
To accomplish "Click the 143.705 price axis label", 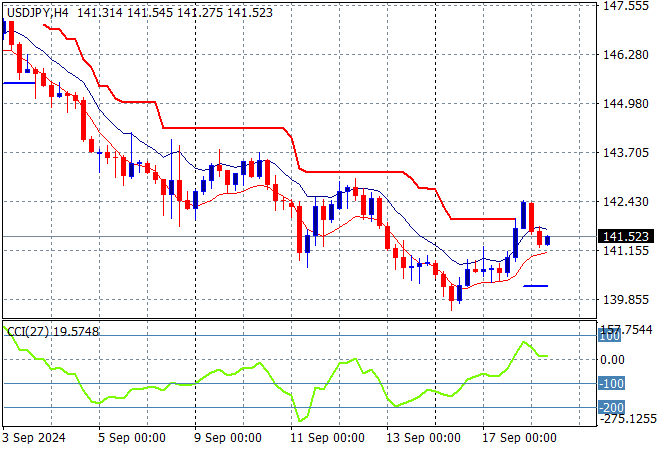I will tap(626, 152).
